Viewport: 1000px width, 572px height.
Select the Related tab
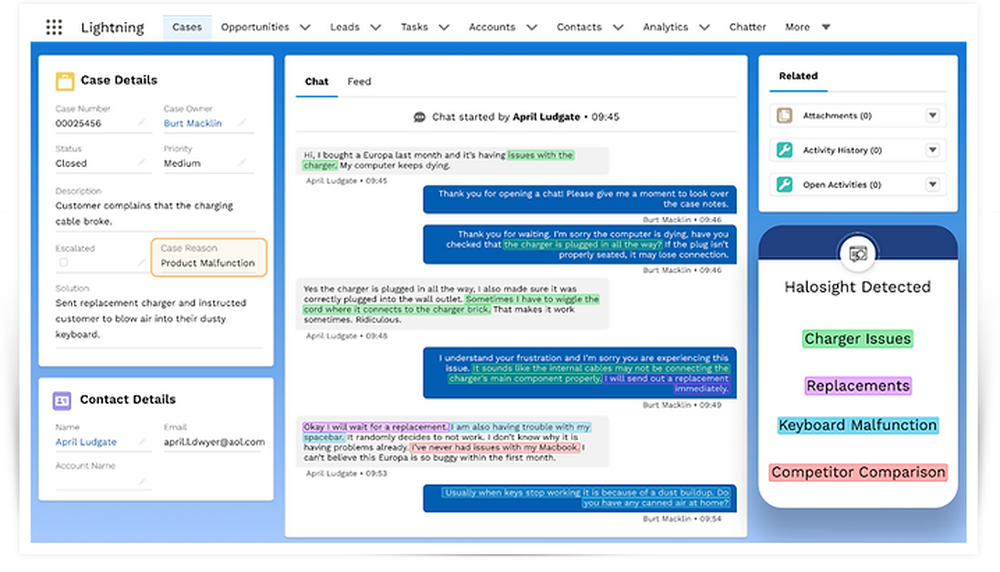[x=798, y=76]
